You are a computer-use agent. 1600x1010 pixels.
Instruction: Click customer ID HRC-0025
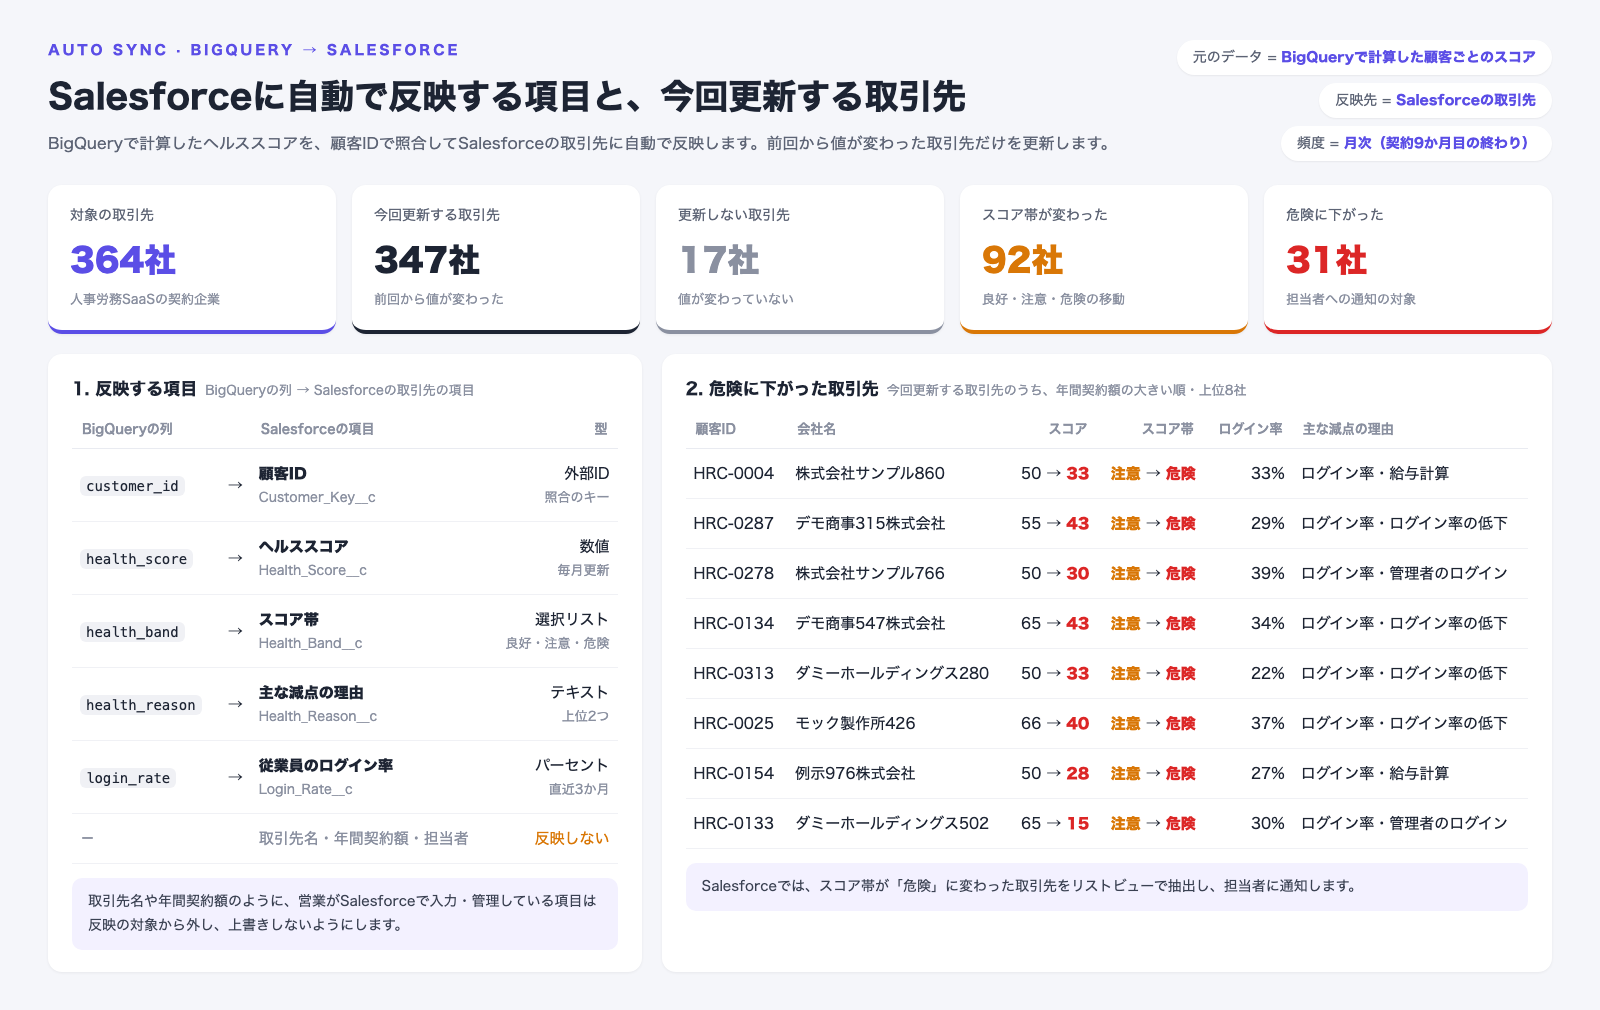[734, 723]
